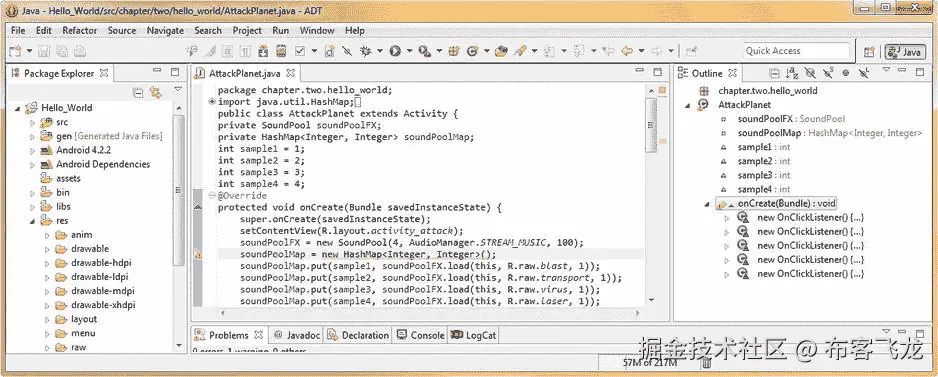Open the Package Explorer view menu triangle

[178, 90]
